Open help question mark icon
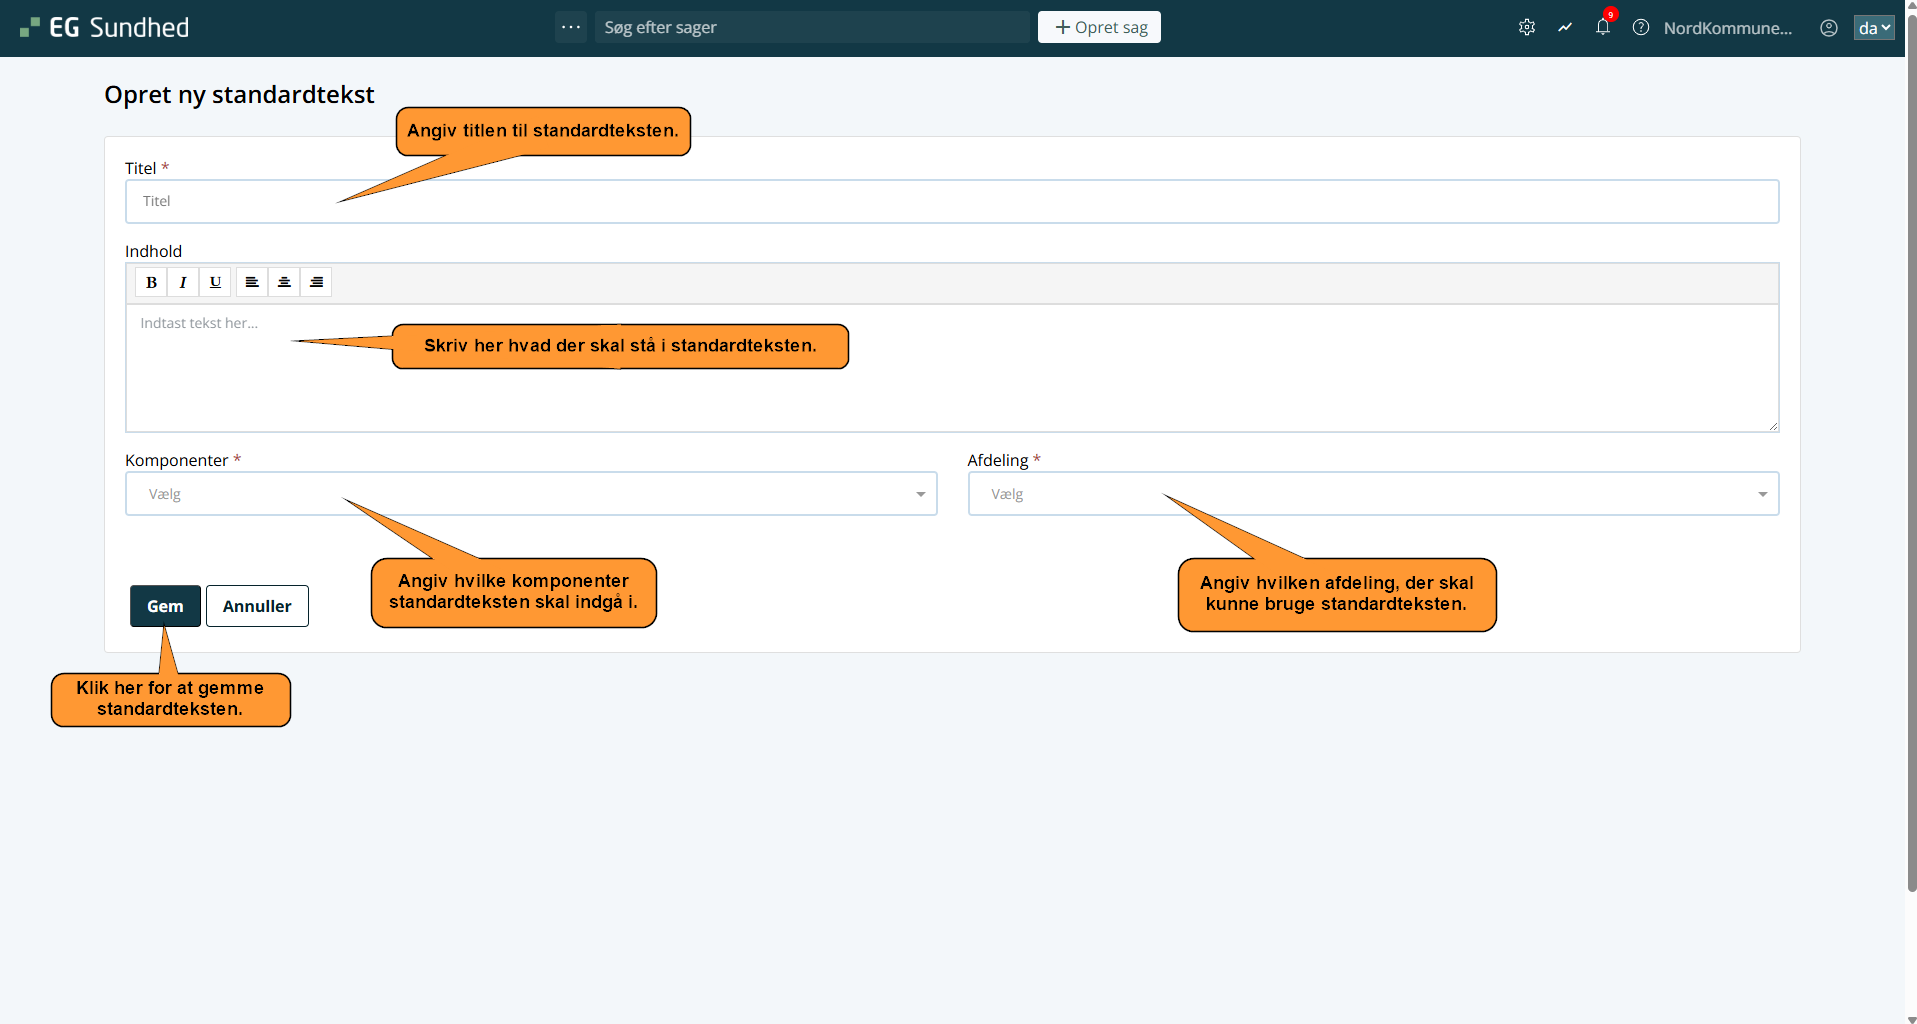The width and height of the screenshot is (1917, 1024). (x=1640, y=28)
